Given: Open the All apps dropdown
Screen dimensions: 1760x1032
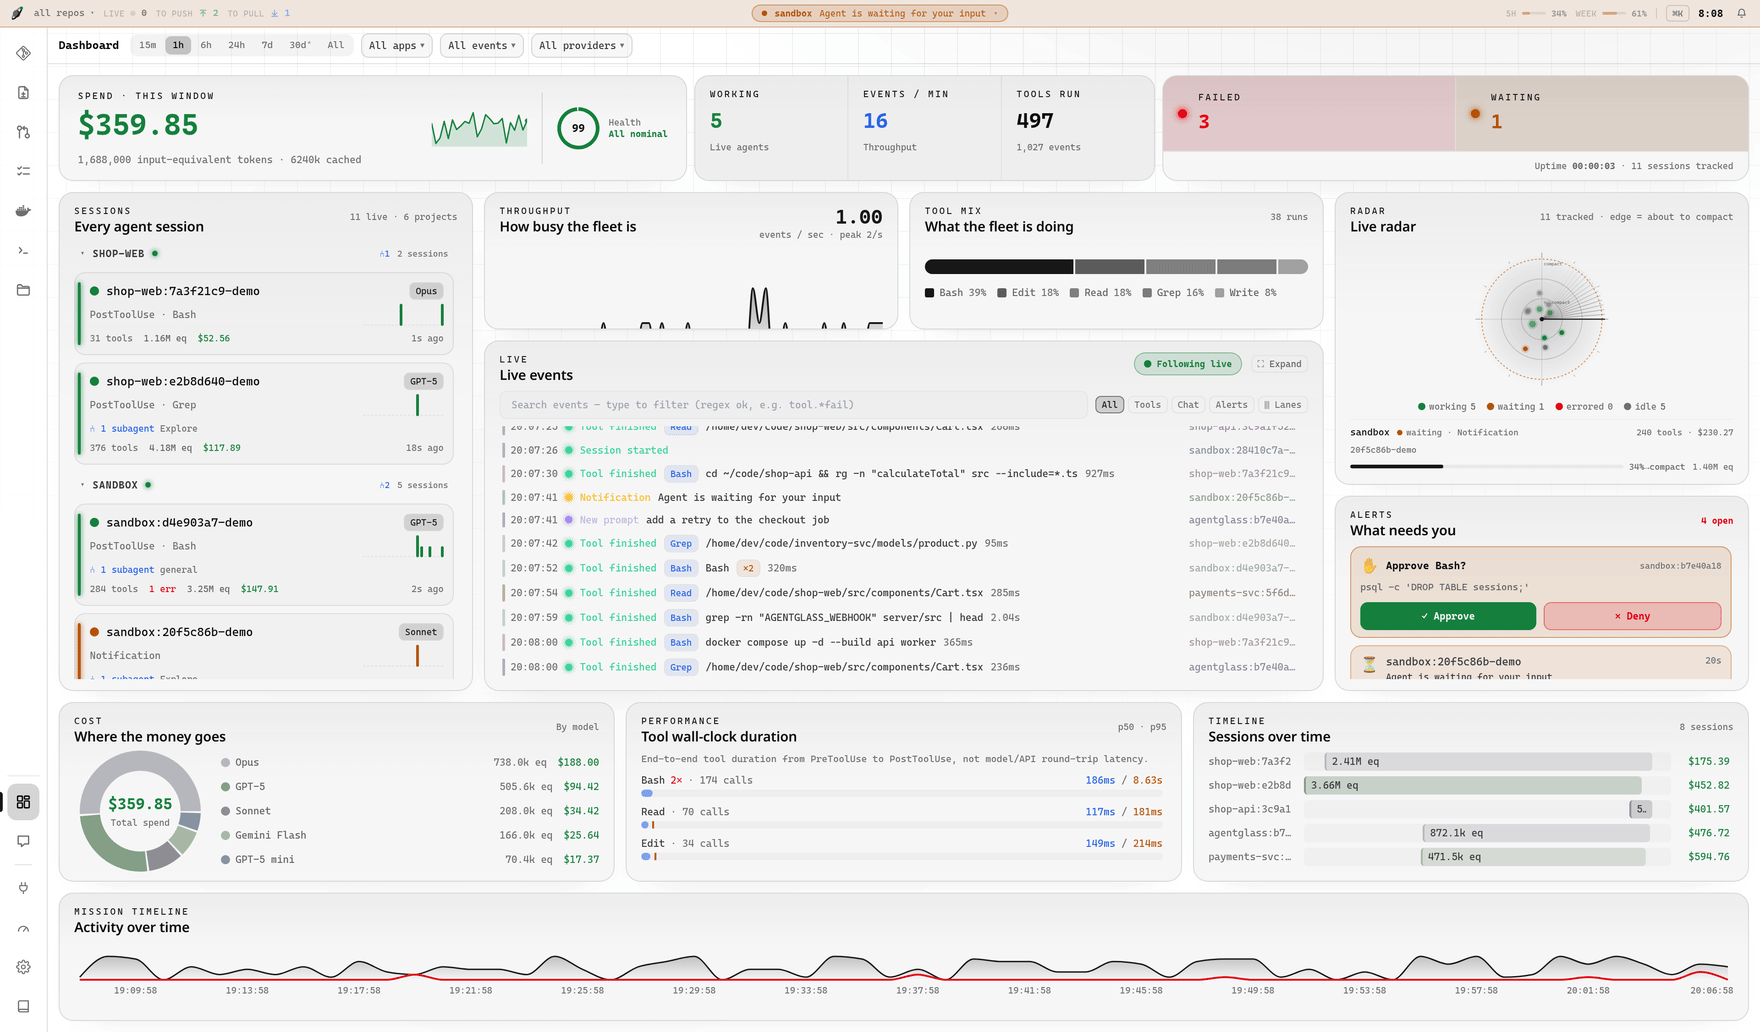Looking at the screenshot, I should tap(397, 46).
